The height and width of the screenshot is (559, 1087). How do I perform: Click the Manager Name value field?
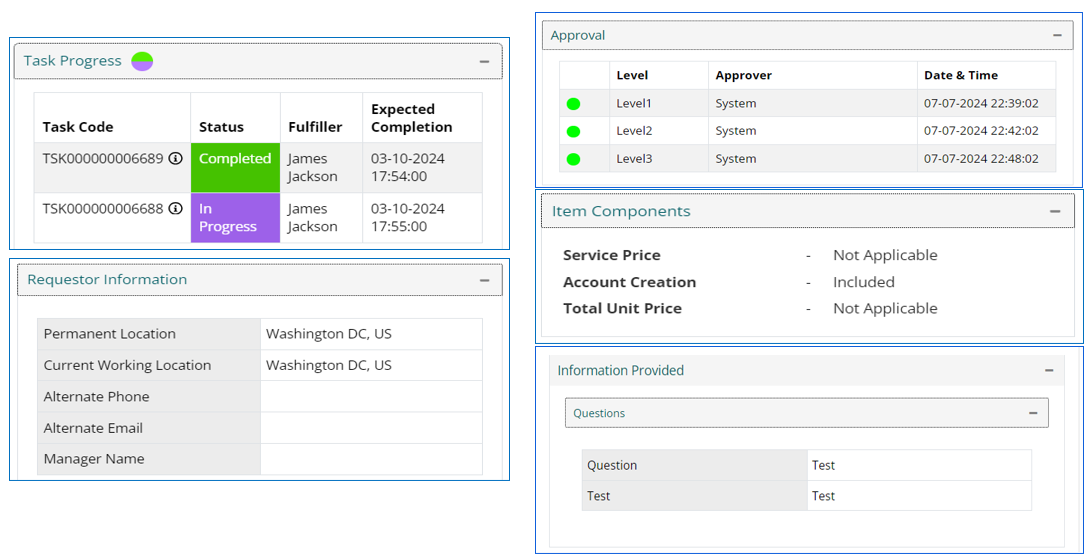point(370,459)
